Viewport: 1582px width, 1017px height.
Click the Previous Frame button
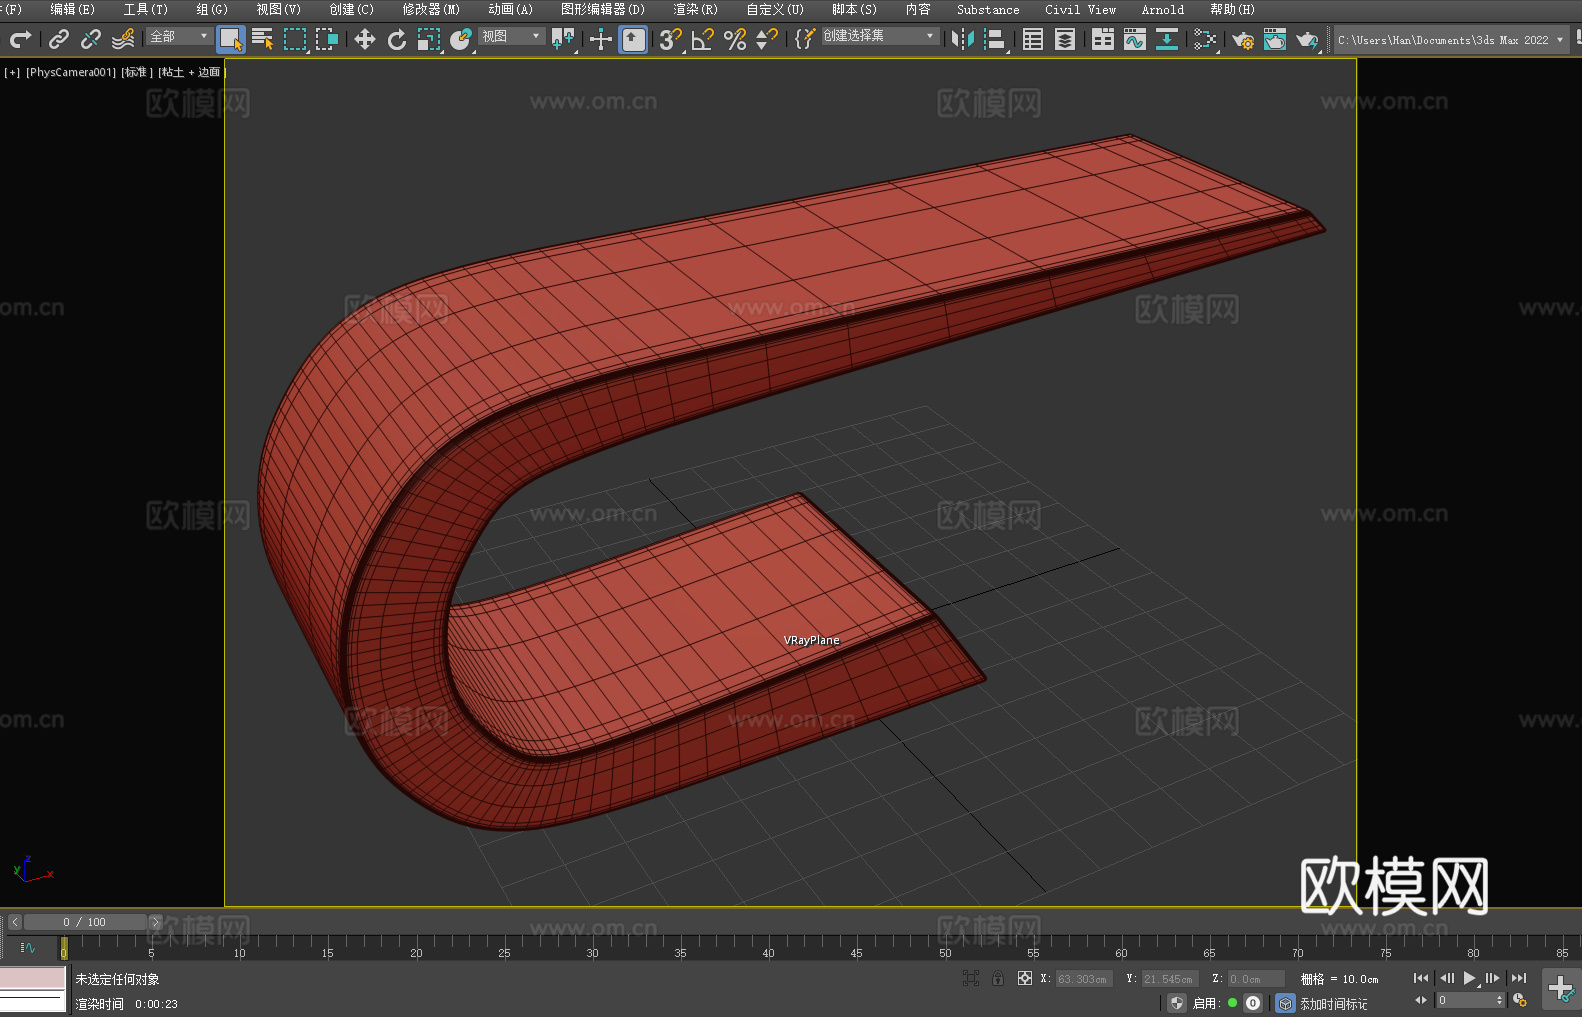pos(1446,978)
